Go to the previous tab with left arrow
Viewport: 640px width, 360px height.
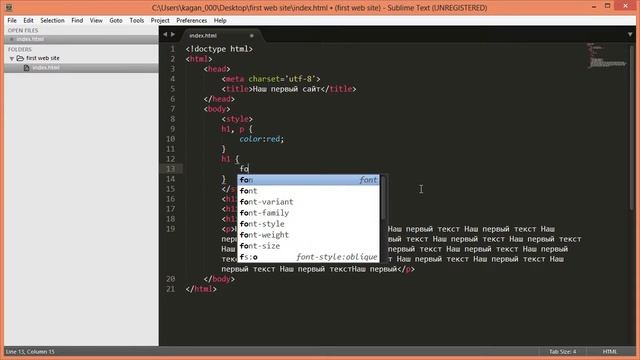click(x=165, y=35)
